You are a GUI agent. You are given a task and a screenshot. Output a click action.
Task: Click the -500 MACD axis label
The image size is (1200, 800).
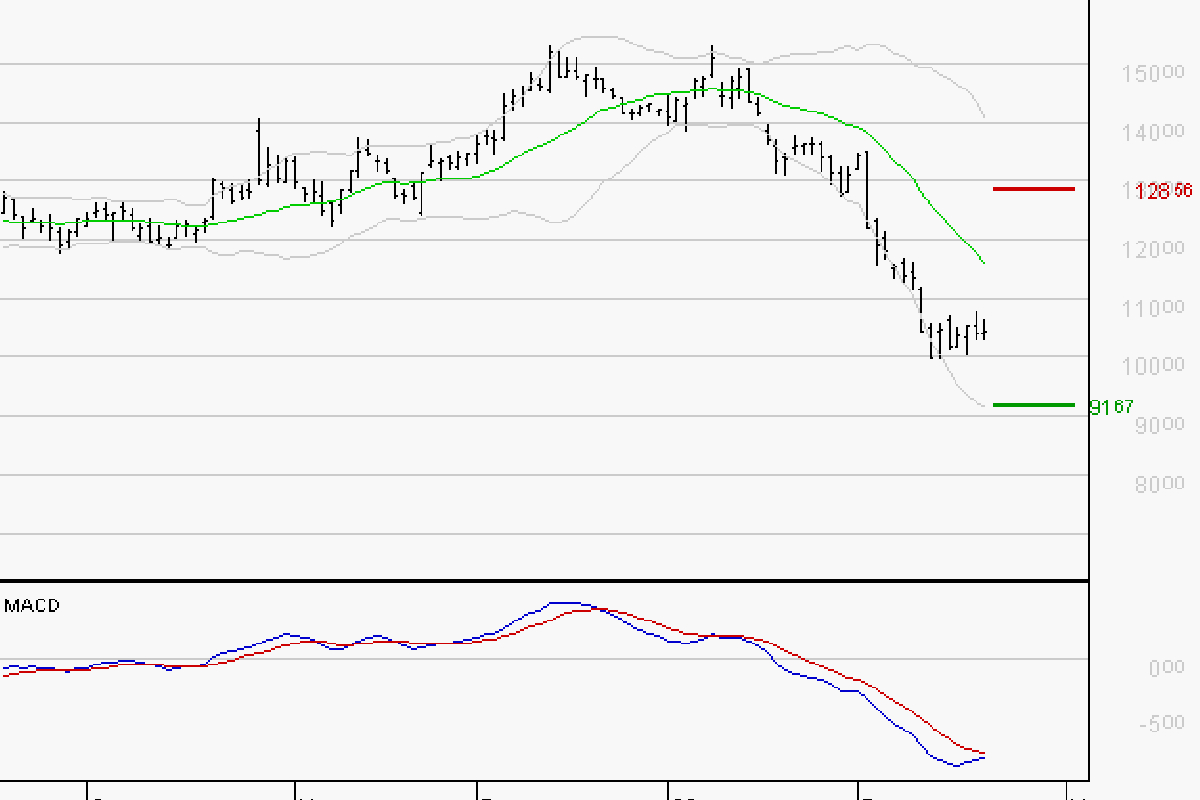(x=1162, y=723)
